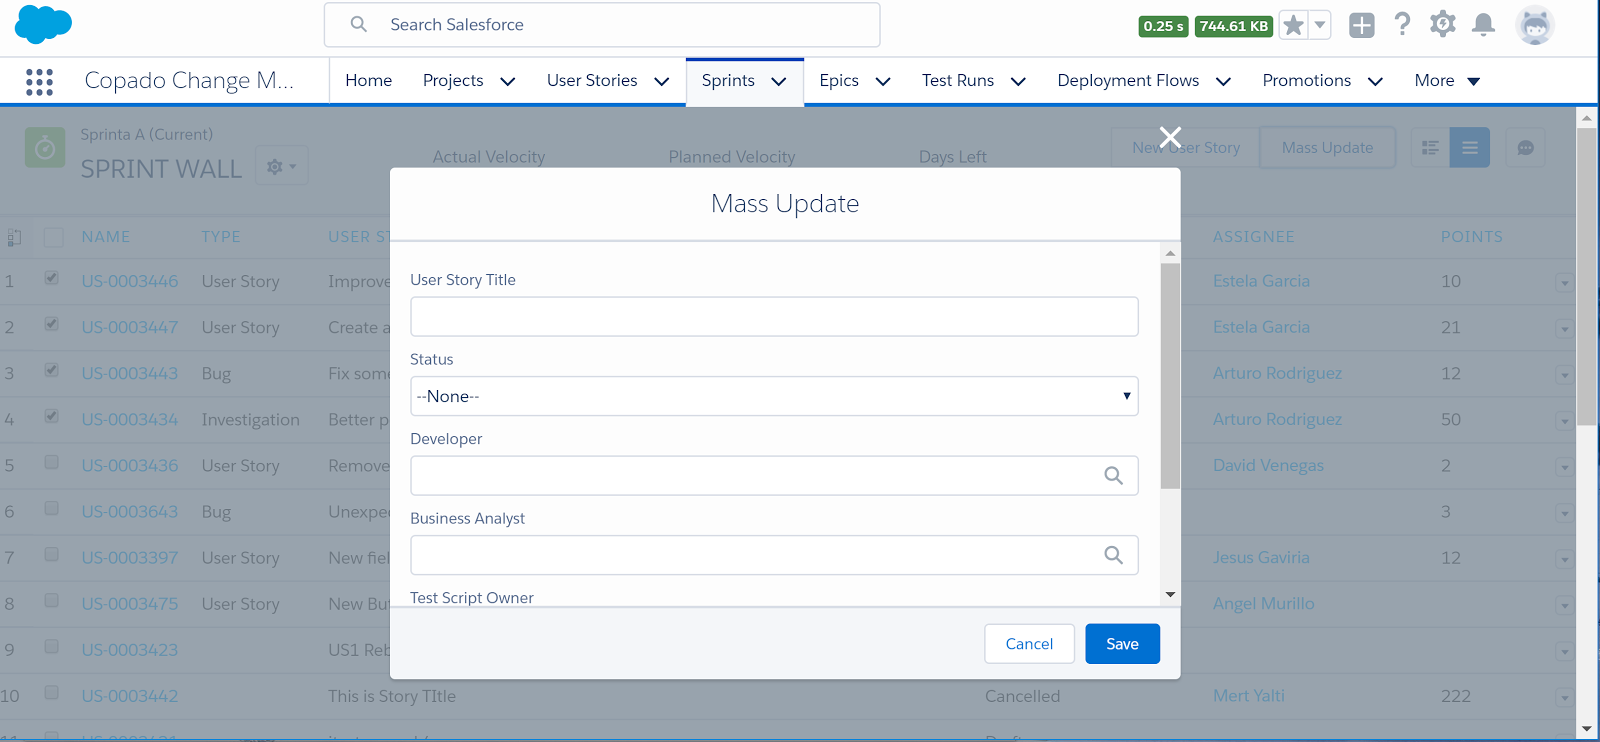This screenshot has height=742, width=1600.
Task: Click the magnifier icon in the search bar
Action: click(359, 24)
